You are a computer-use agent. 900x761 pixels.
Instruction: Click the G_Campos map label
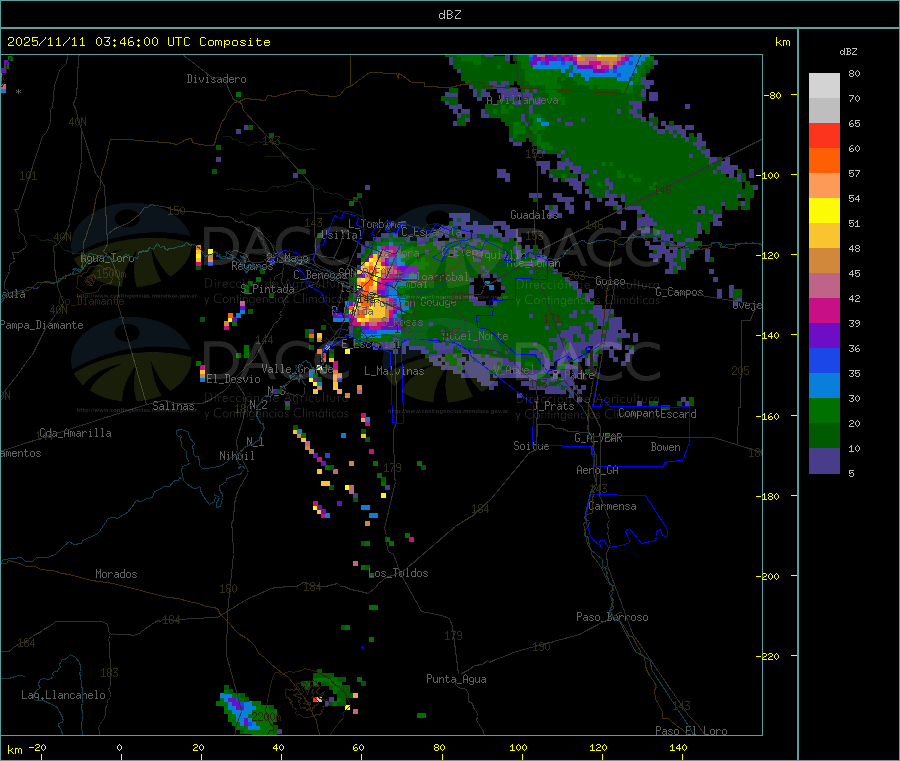click(679, 292)
